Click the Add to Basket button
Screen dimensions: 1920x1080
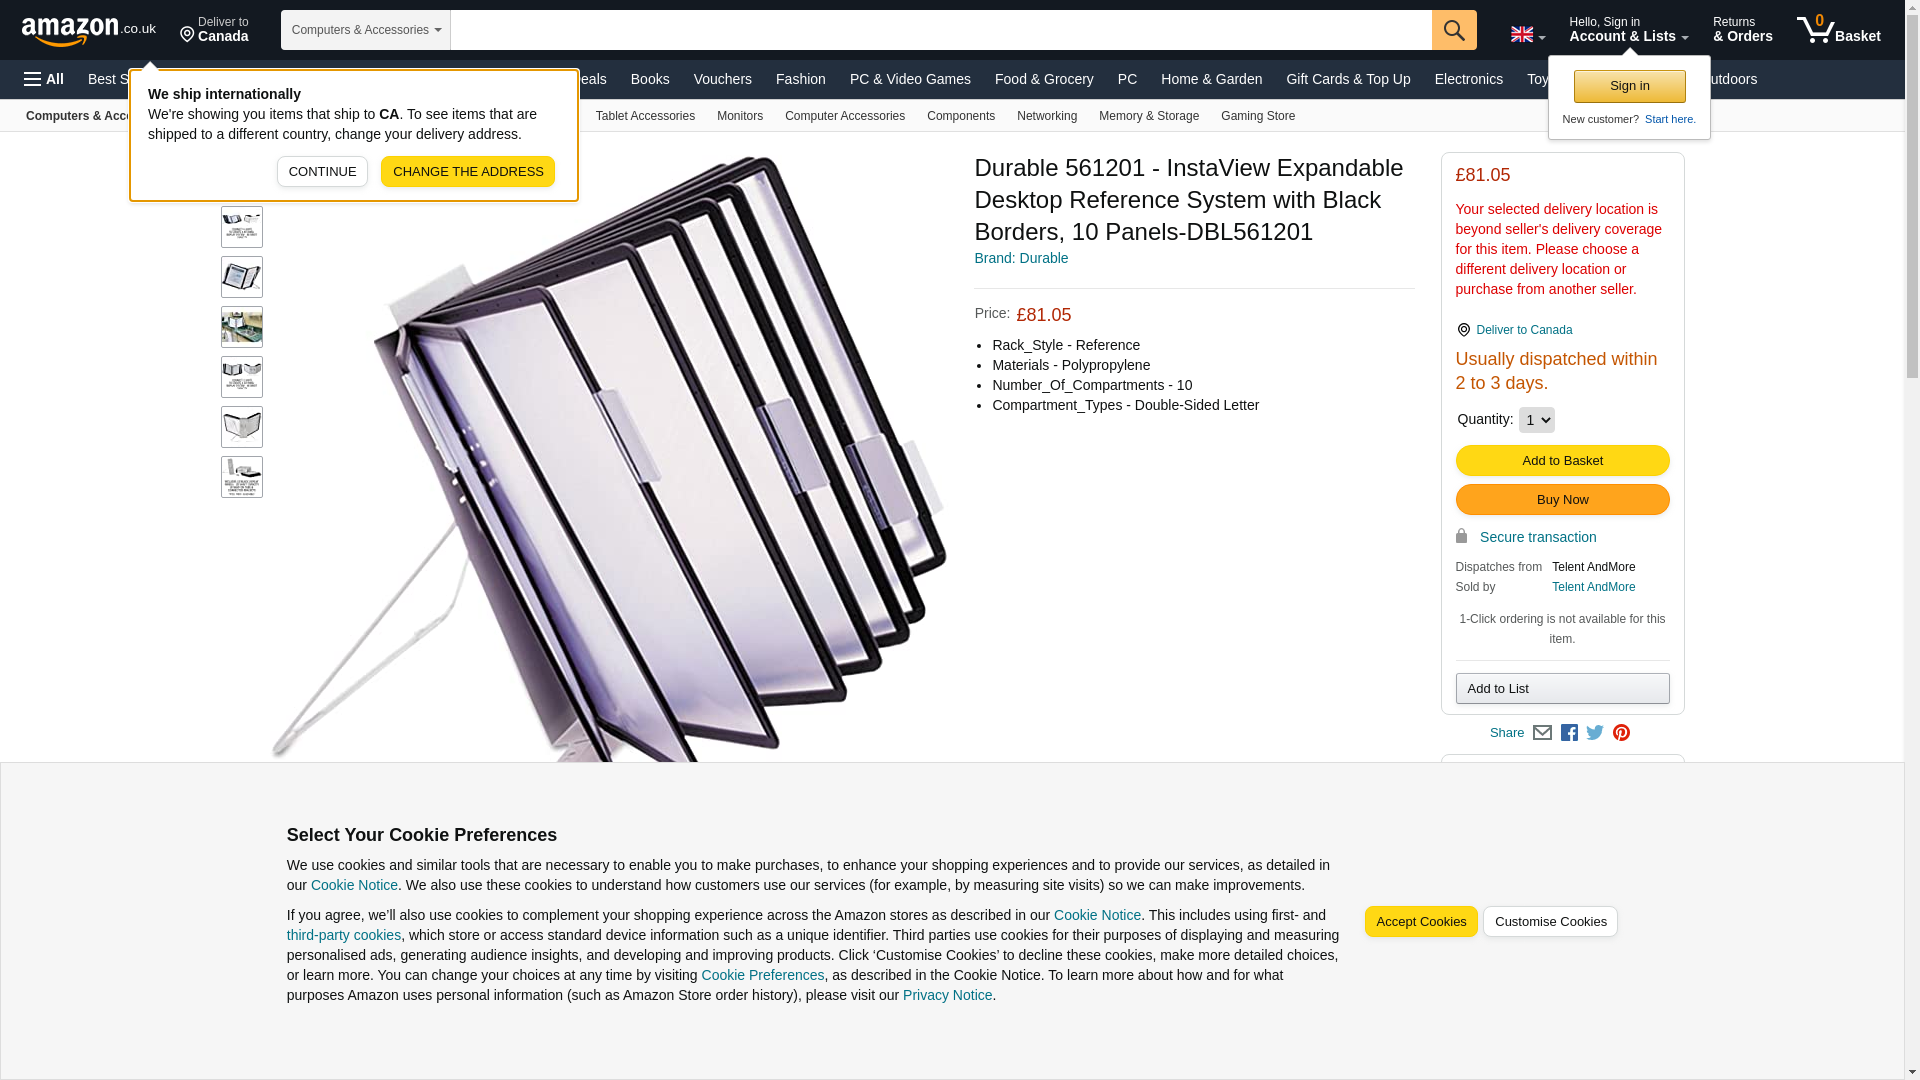pyautogui.click(x=1562, y=461)
